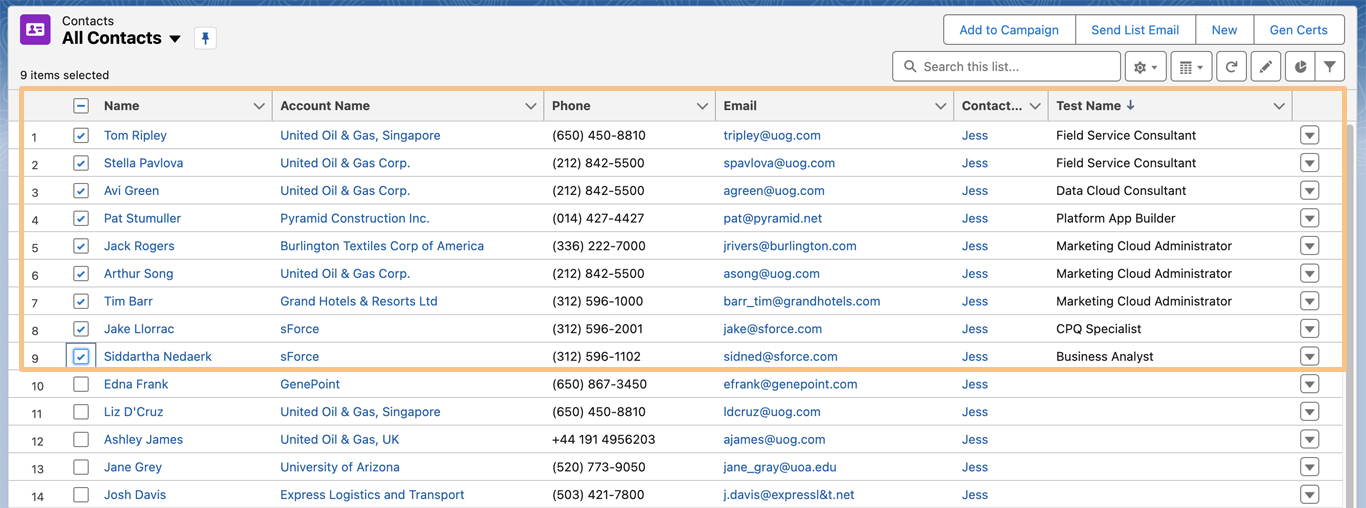The image size is (1366, 508).
Task: Show the charts panel icon
Action: pyautogui.click(x=1300, y=67)
